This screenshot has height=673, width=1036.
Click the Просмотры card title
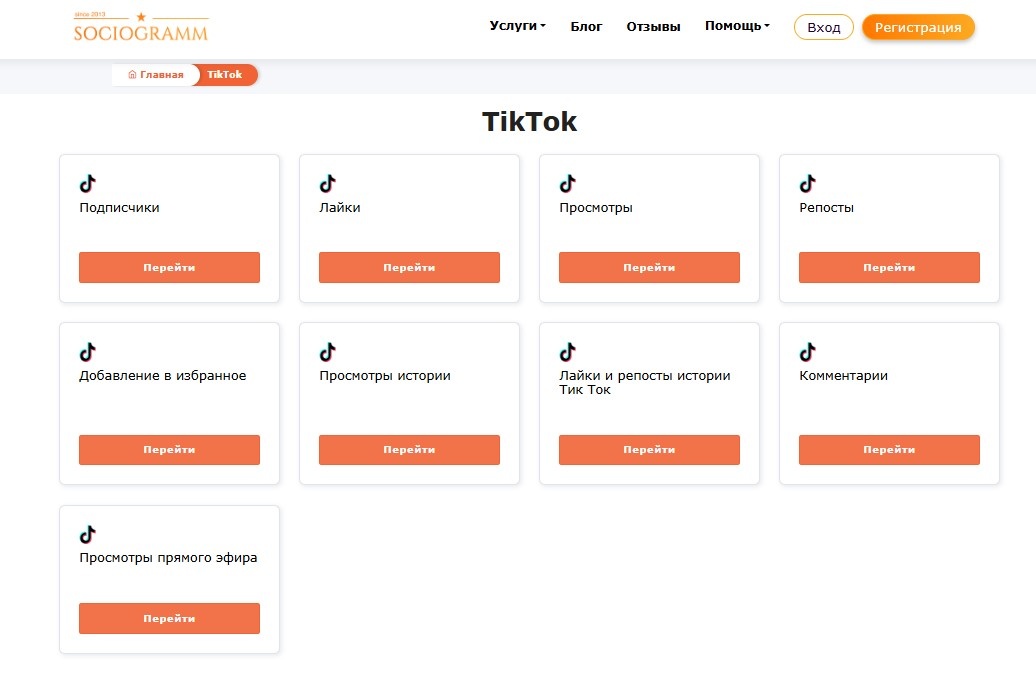pos(596,207)
